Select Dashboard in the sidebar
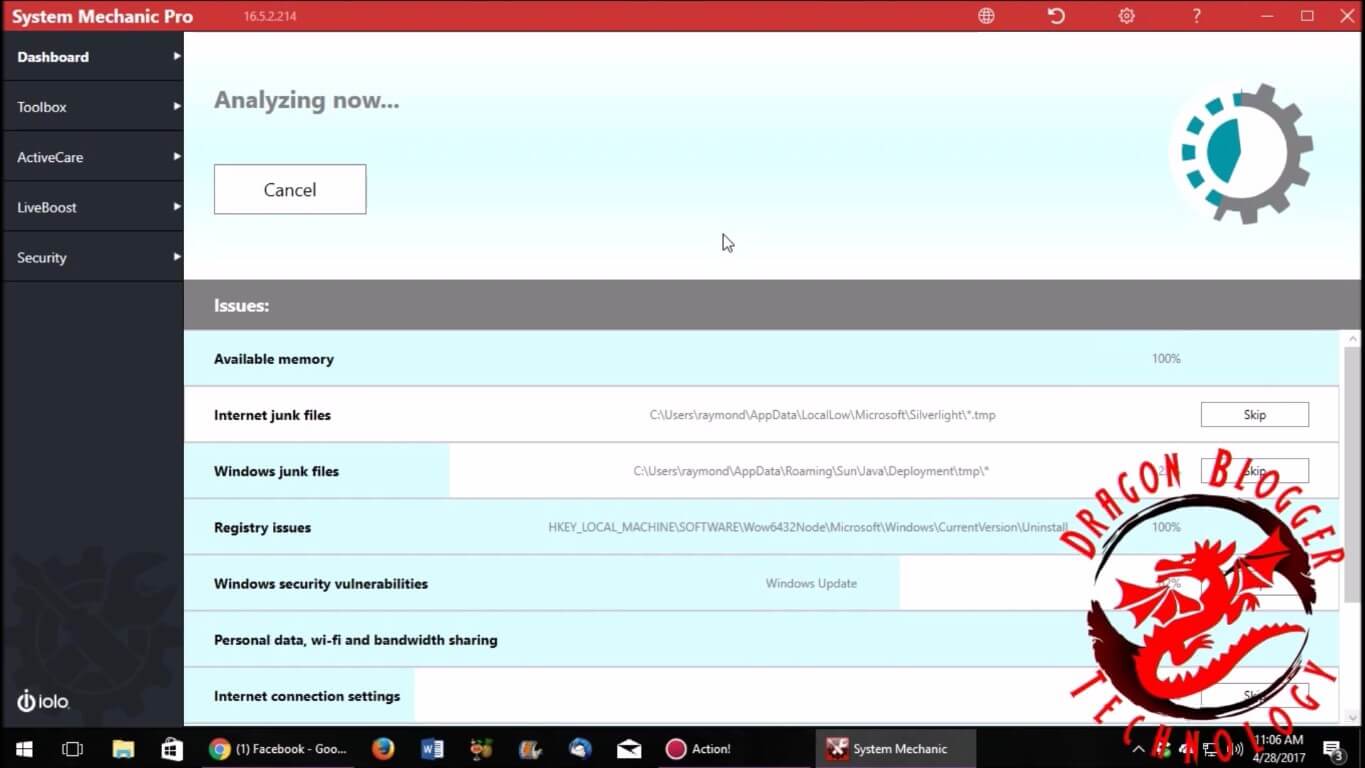Screen dimensions: 1365x768 coord(53,57)
